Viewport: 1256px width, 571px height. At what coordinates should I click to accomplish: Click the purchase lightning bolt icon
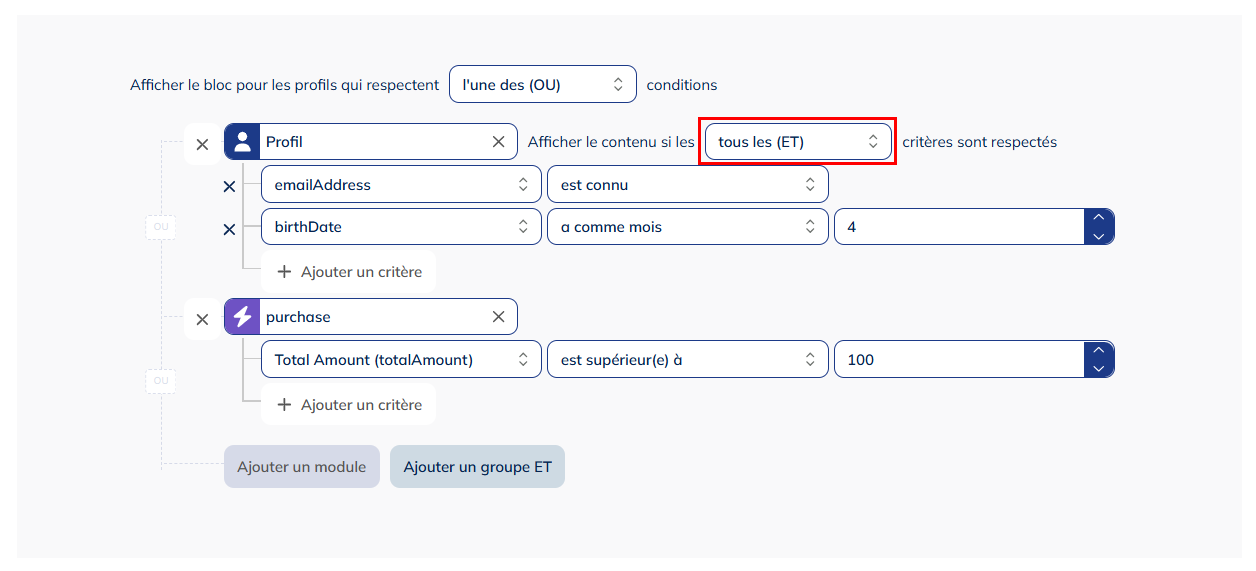[242, 317]
